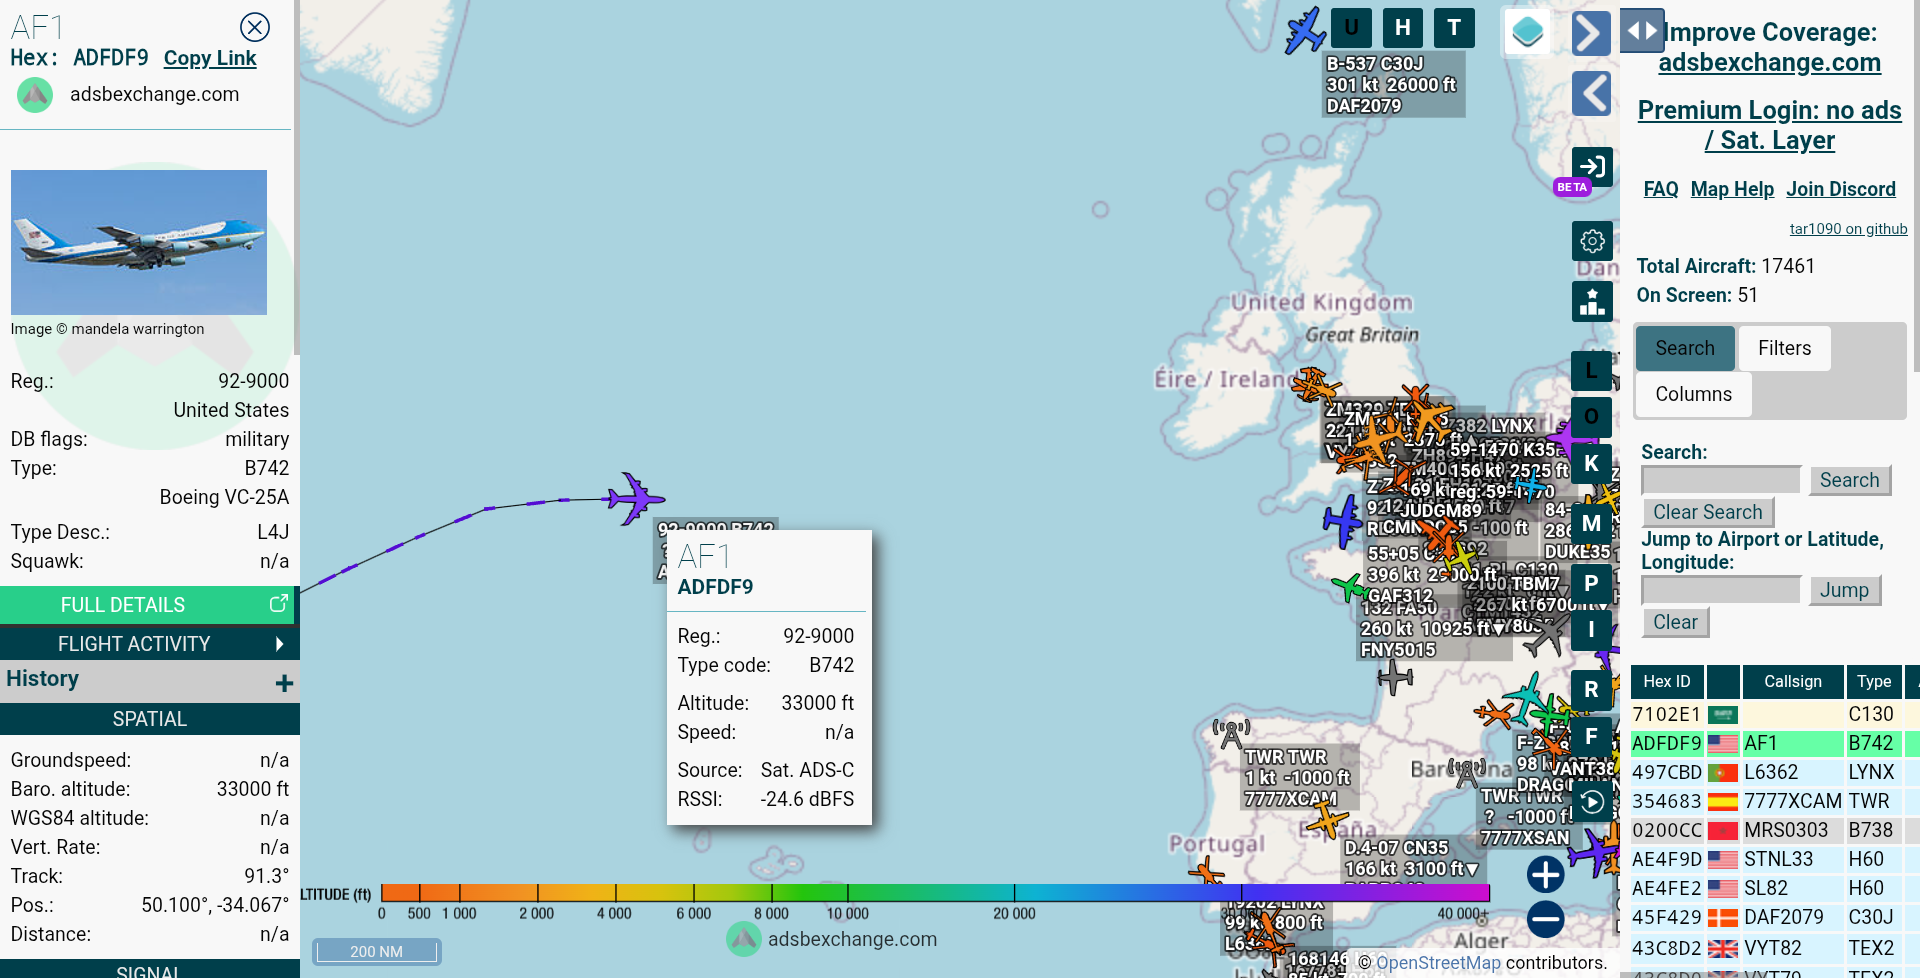
Task: Click the Saudi flag in 7102E1 row
Action: (x=1722, y=715)
